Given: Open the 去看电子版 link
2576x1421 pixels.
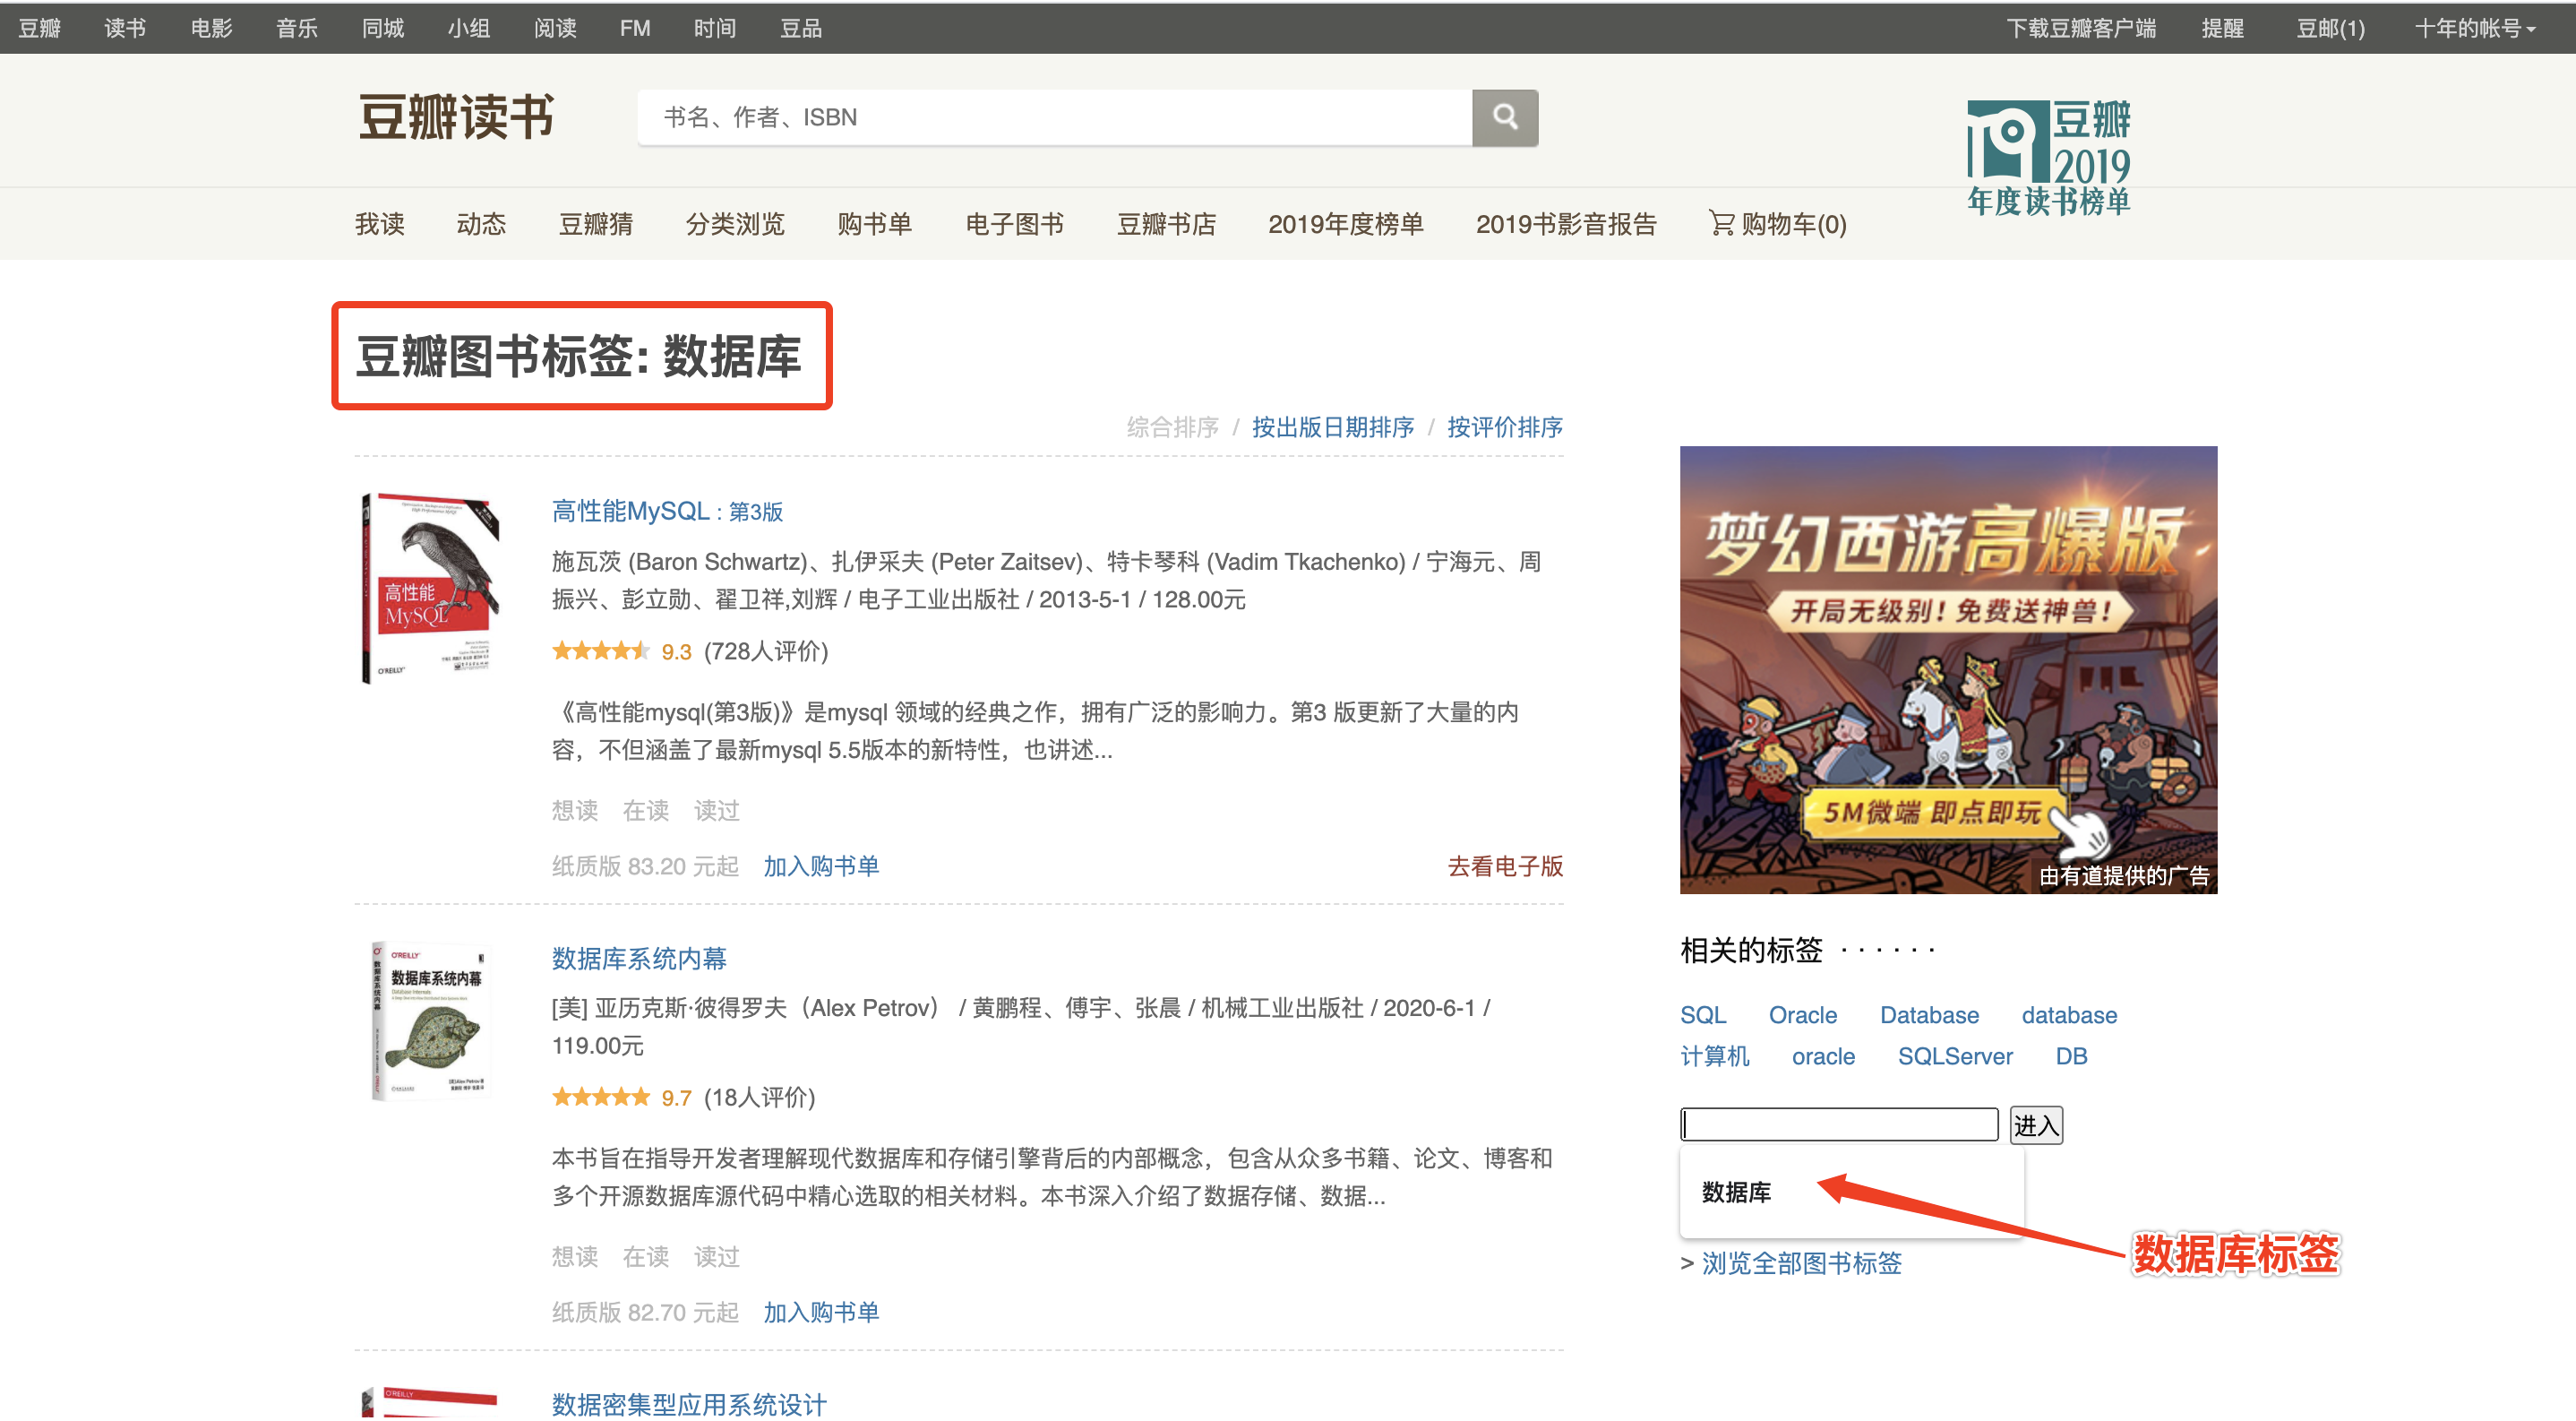Looking at the screenshot, I should (x=1504, y=866).
